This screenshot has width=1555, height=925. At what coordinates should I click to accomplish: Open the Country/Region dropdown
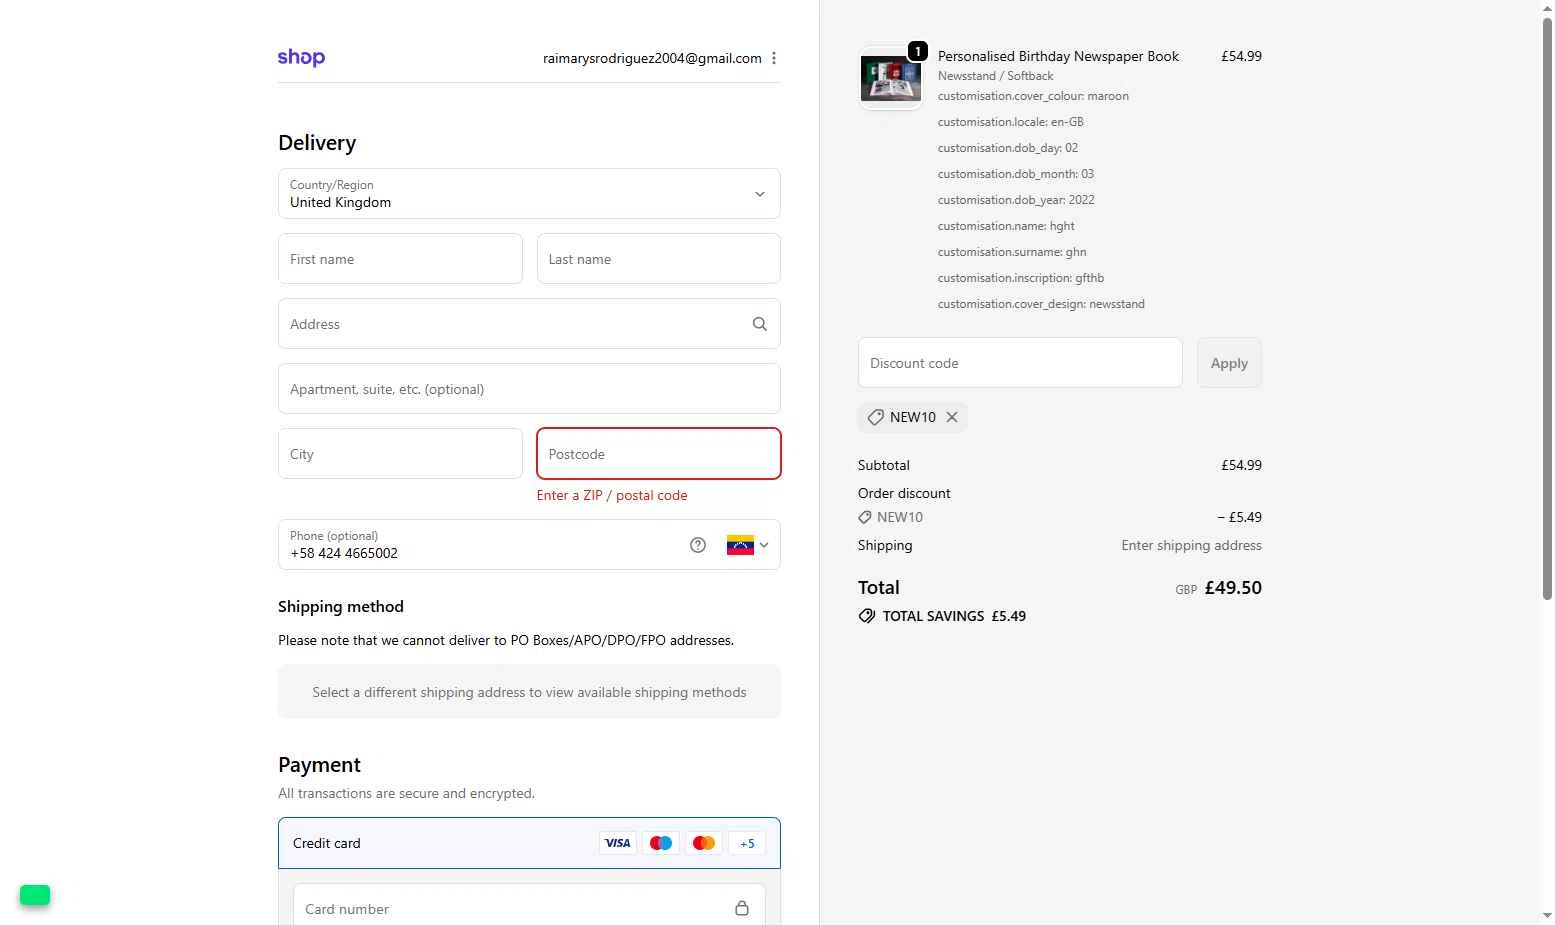pos(529,194)
